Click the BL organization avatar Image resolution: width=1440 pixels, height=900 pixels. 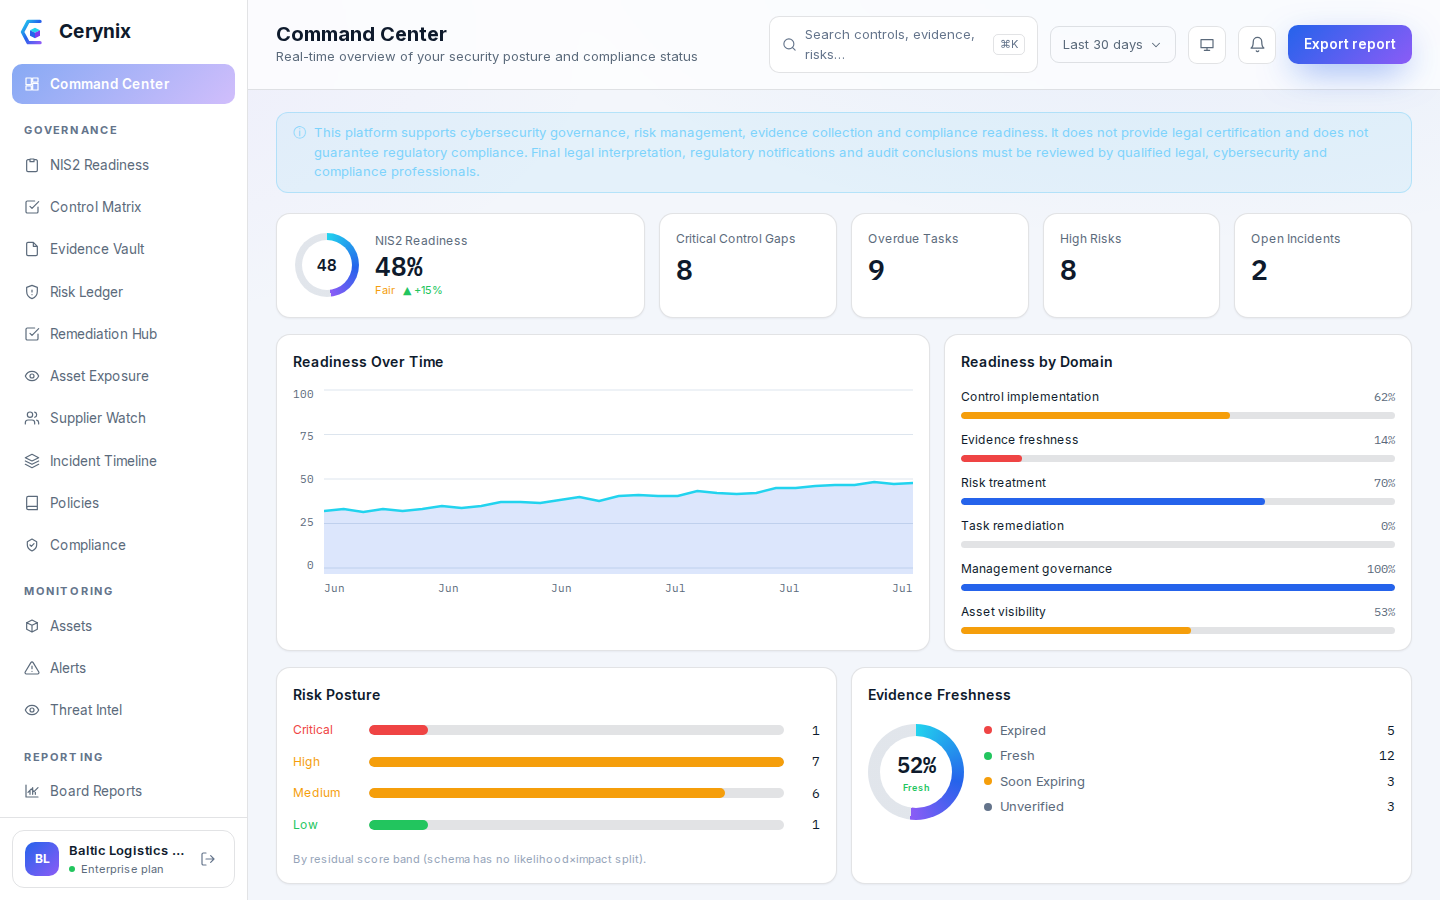click(x=42, y=859)
